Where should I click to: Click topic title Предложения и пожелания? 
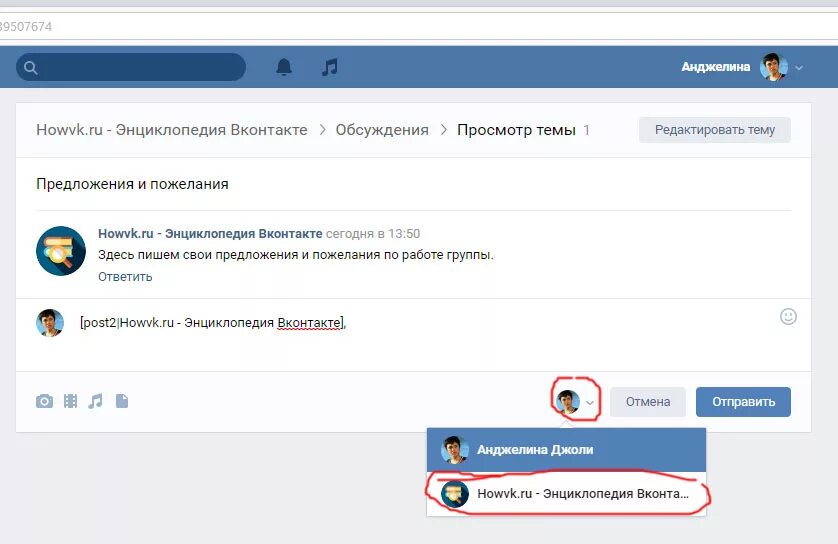[133, 184]
